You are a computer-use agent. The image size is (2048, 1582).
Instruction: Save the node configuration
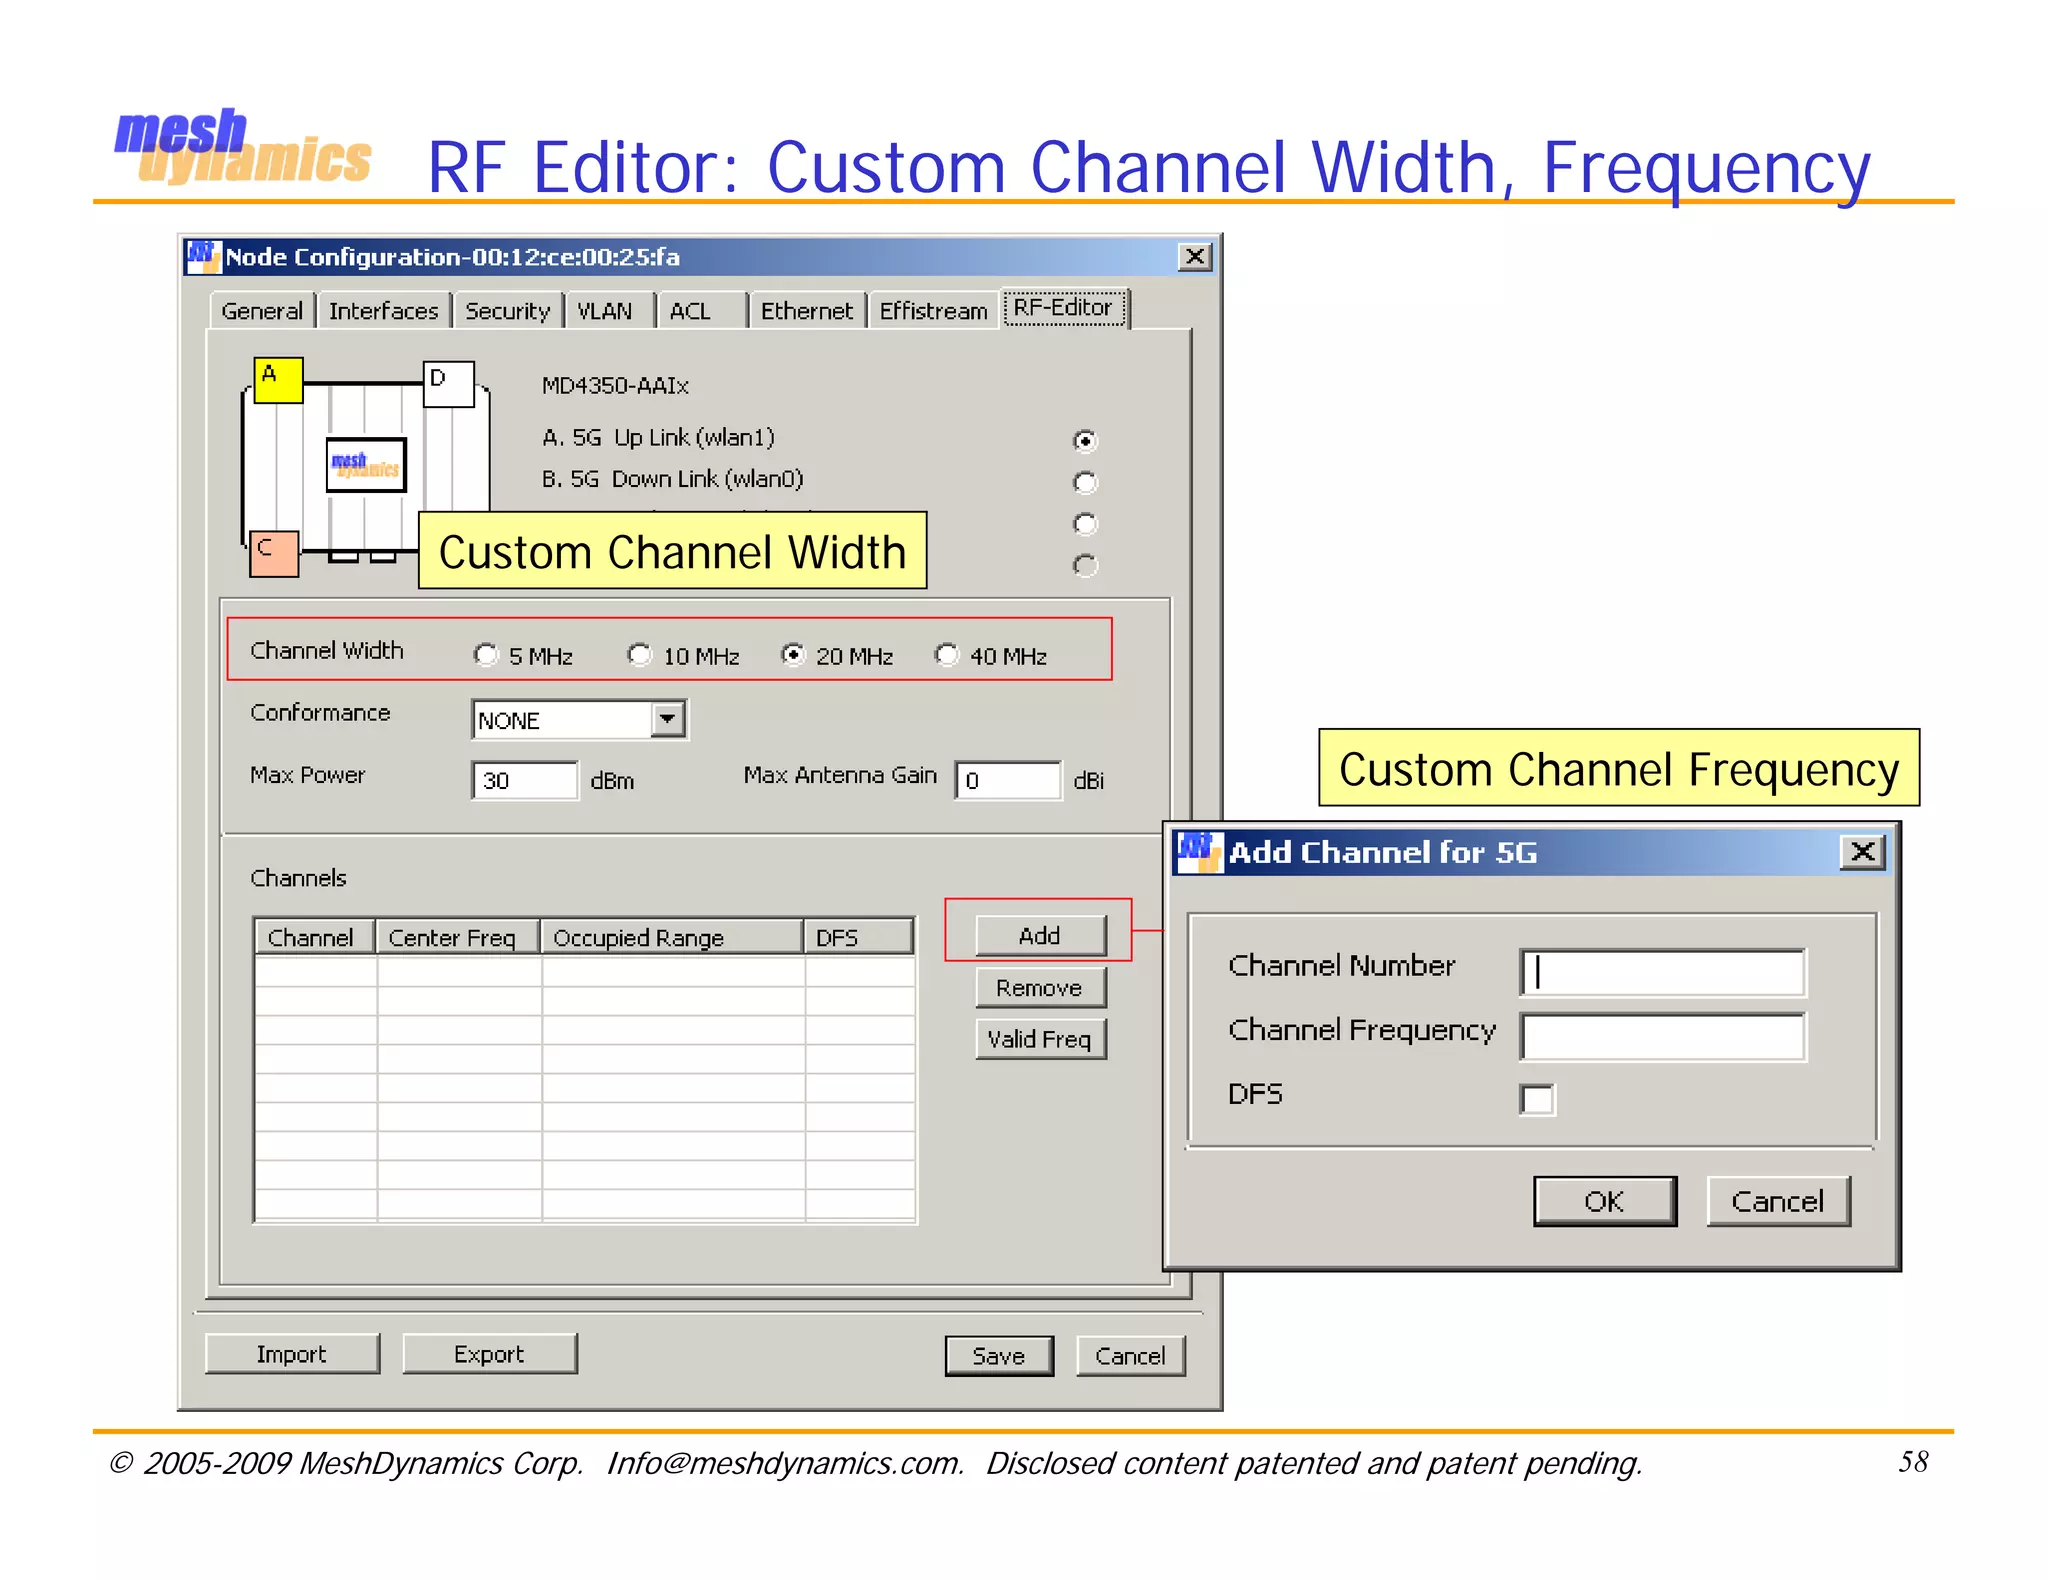click(x=999, y=1356)
